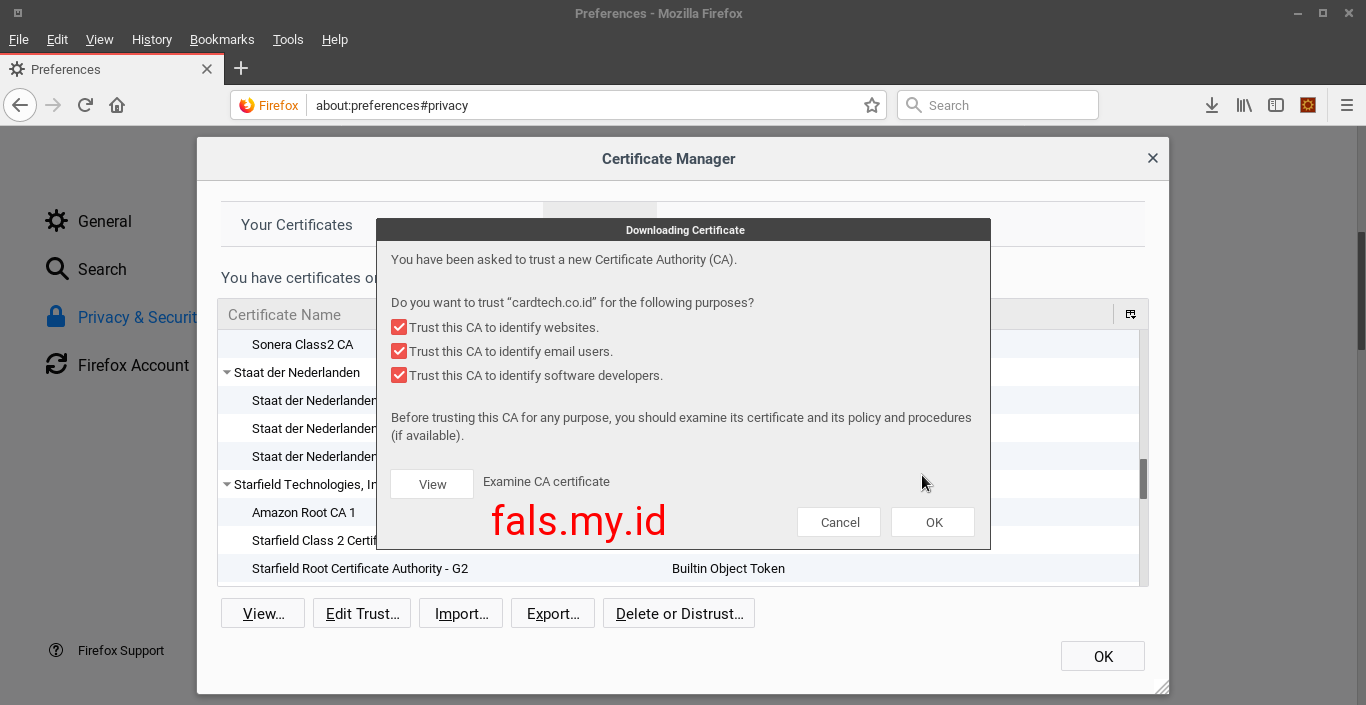This screenshot has height=705, width=1366.
Task: Click the Search input field in toolbar
Action: 998,105
